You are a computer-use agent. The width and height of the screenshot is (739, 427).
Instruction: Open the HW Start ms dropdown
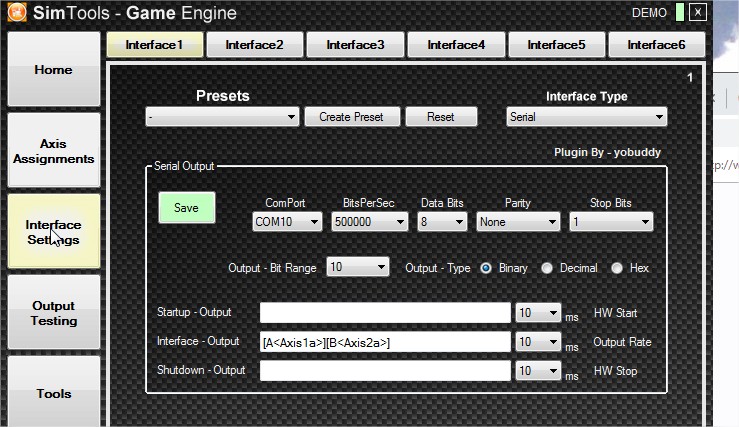click(x=538, y=313)
